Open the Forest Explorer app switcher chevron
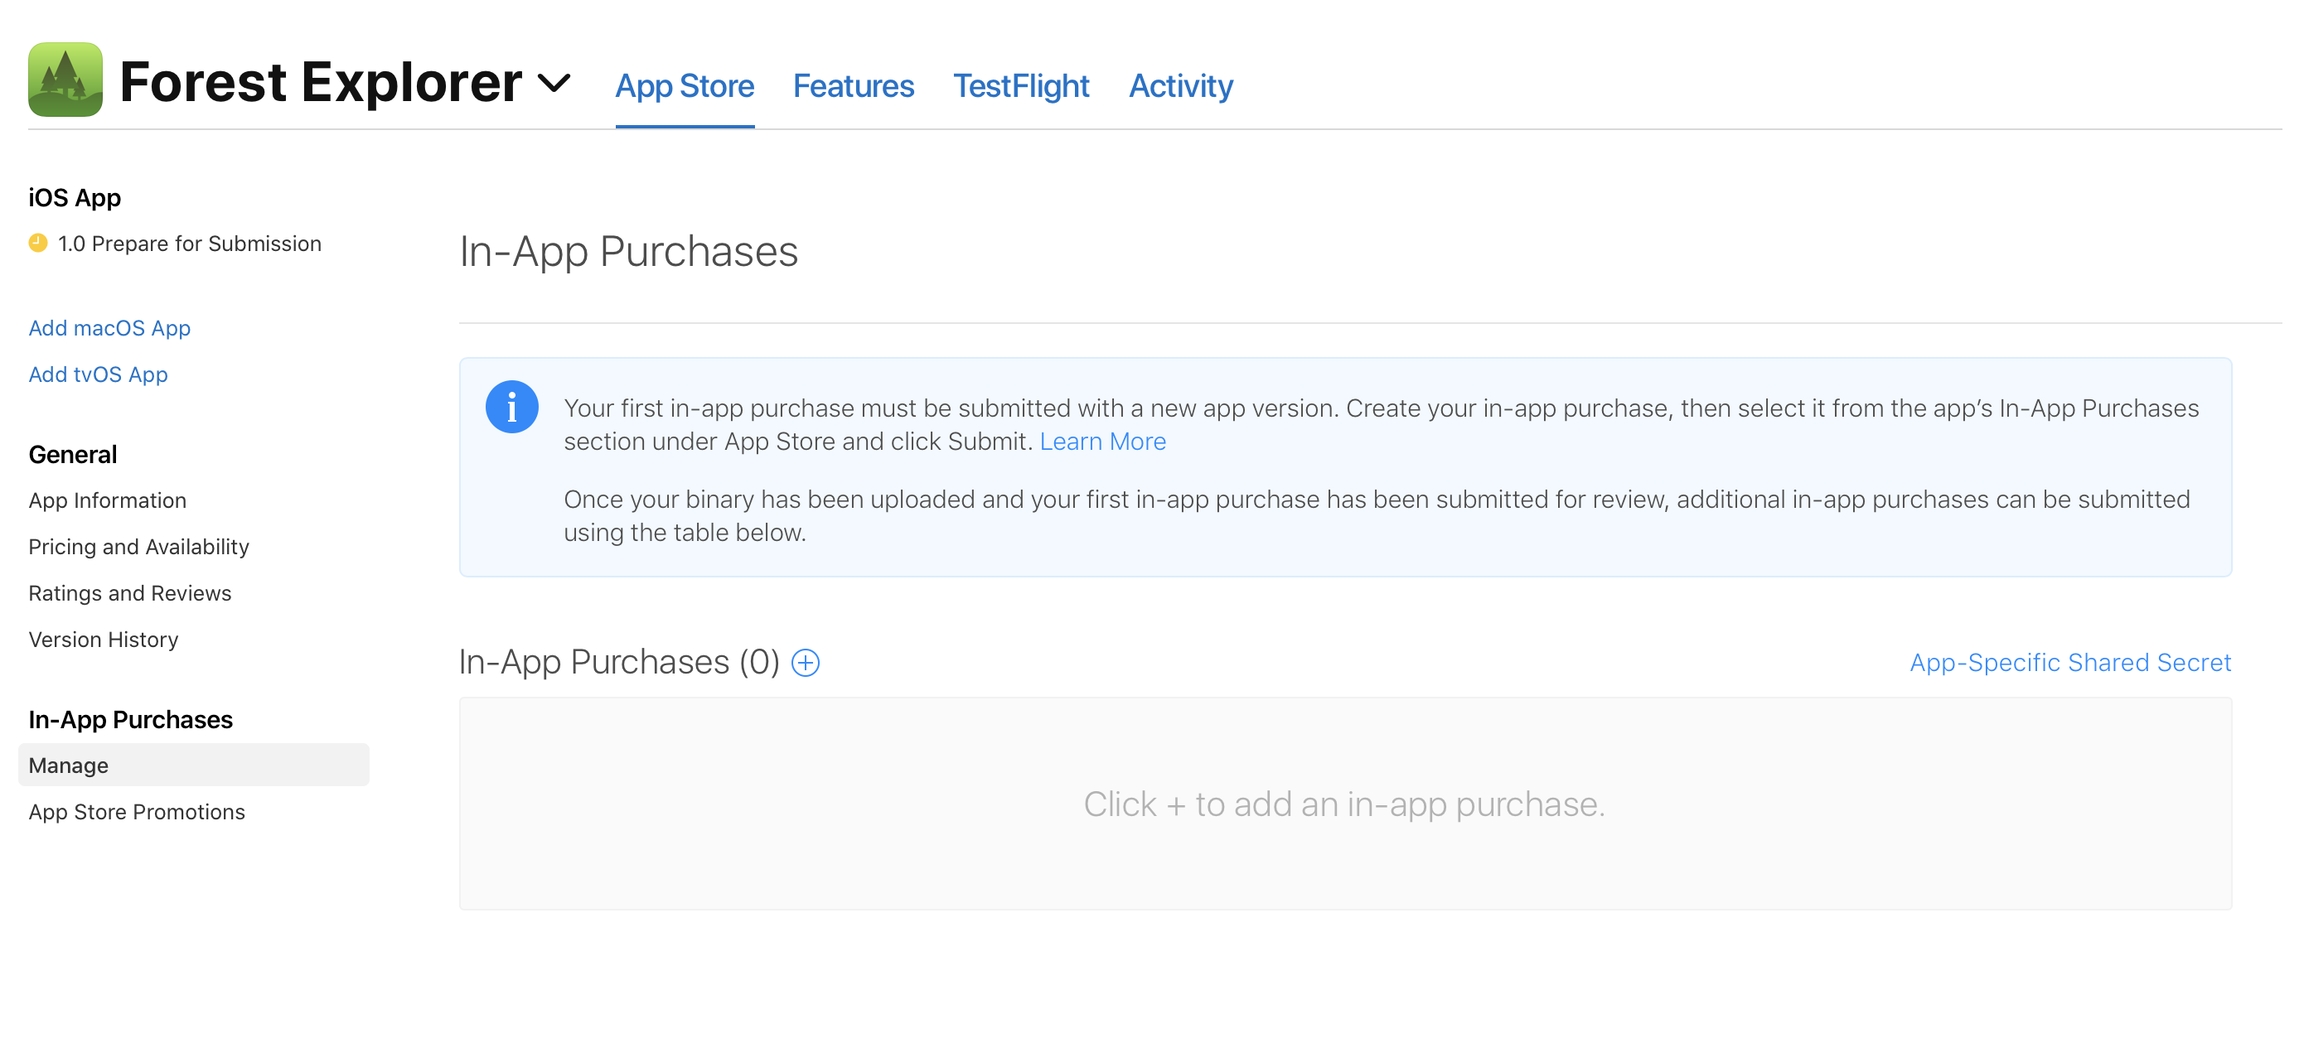 (554, 83)
